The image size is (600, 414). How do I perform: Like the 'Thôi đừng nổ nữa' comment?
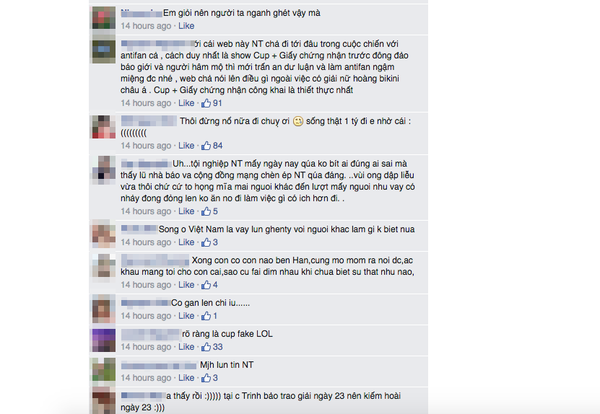186,145
